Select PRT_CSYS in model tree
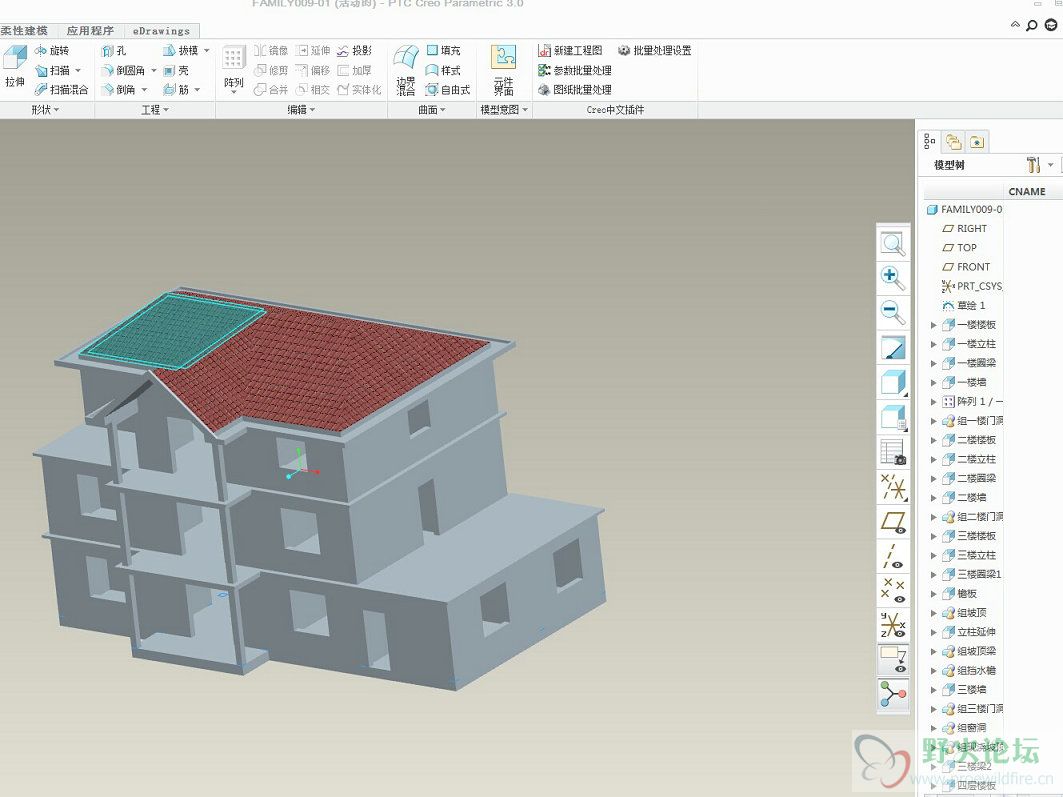Image resolution: width=1063 pixels, height=797 pixels. point(972,287)
